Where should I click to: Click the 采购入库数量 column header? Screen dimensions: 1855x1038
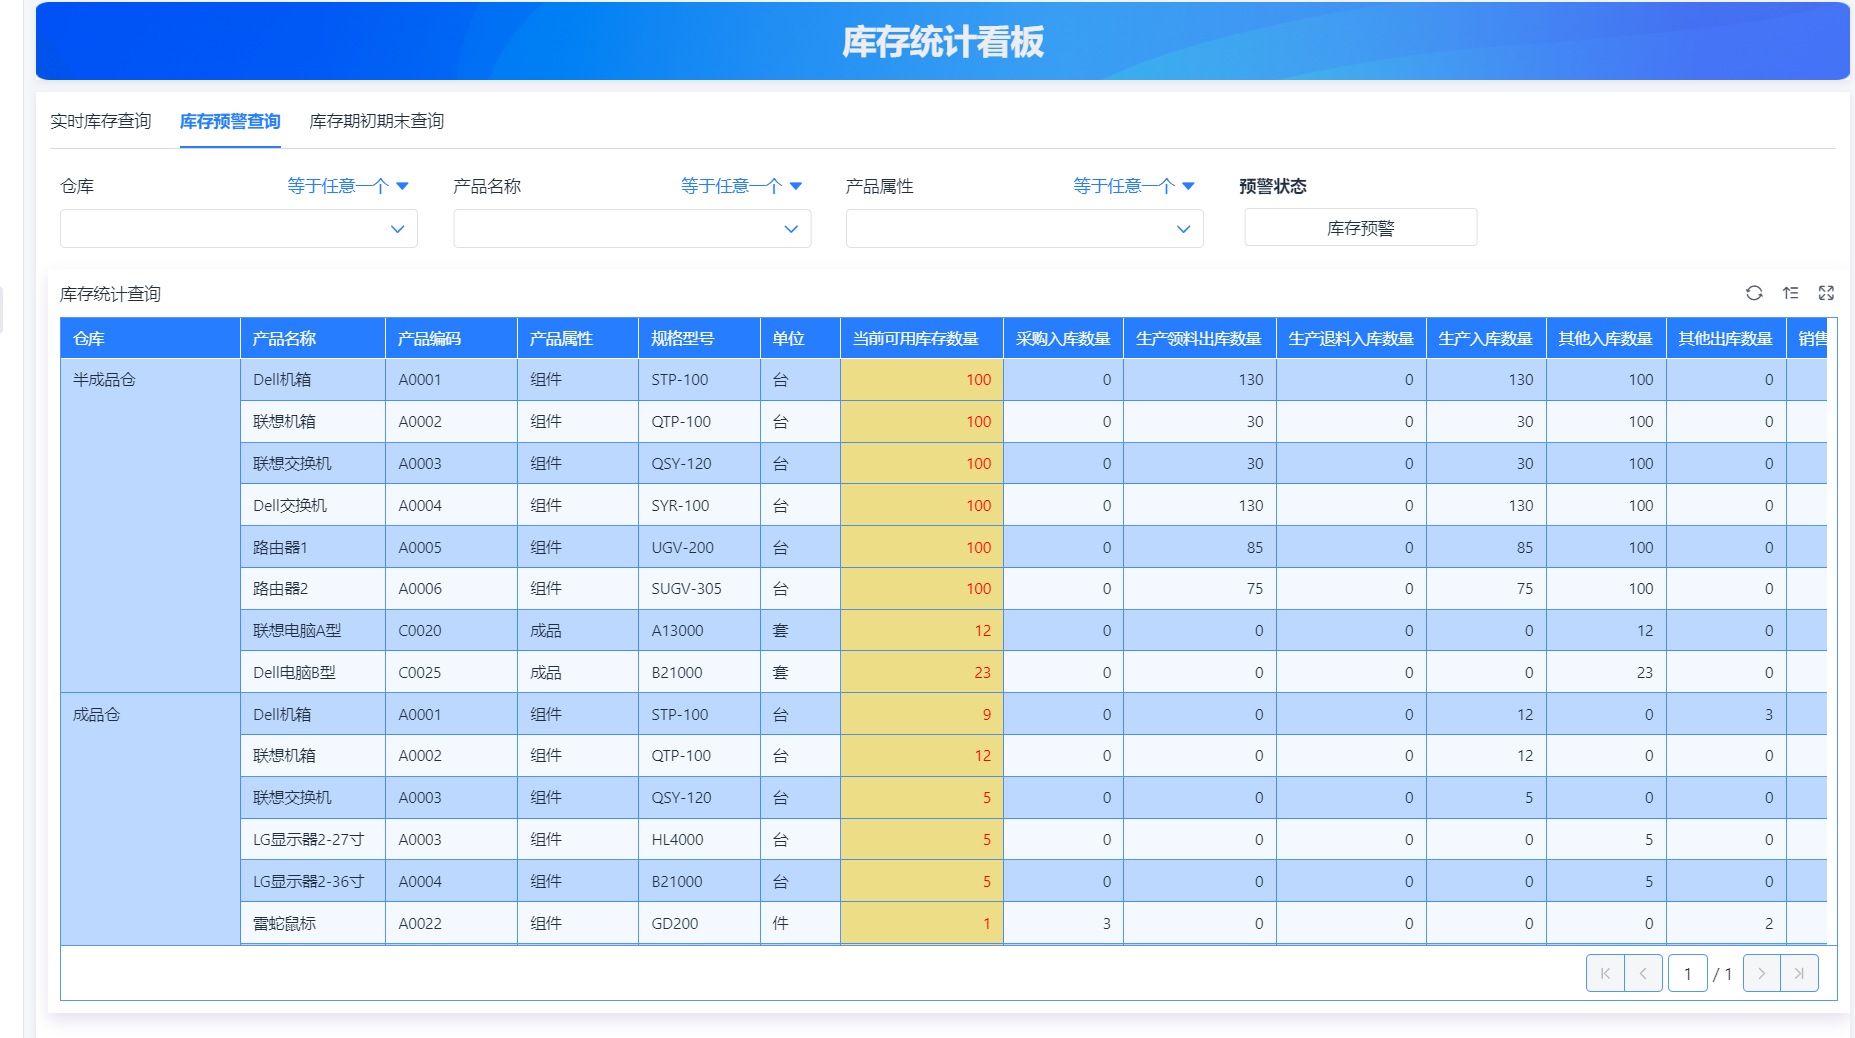click(1063, 338)
